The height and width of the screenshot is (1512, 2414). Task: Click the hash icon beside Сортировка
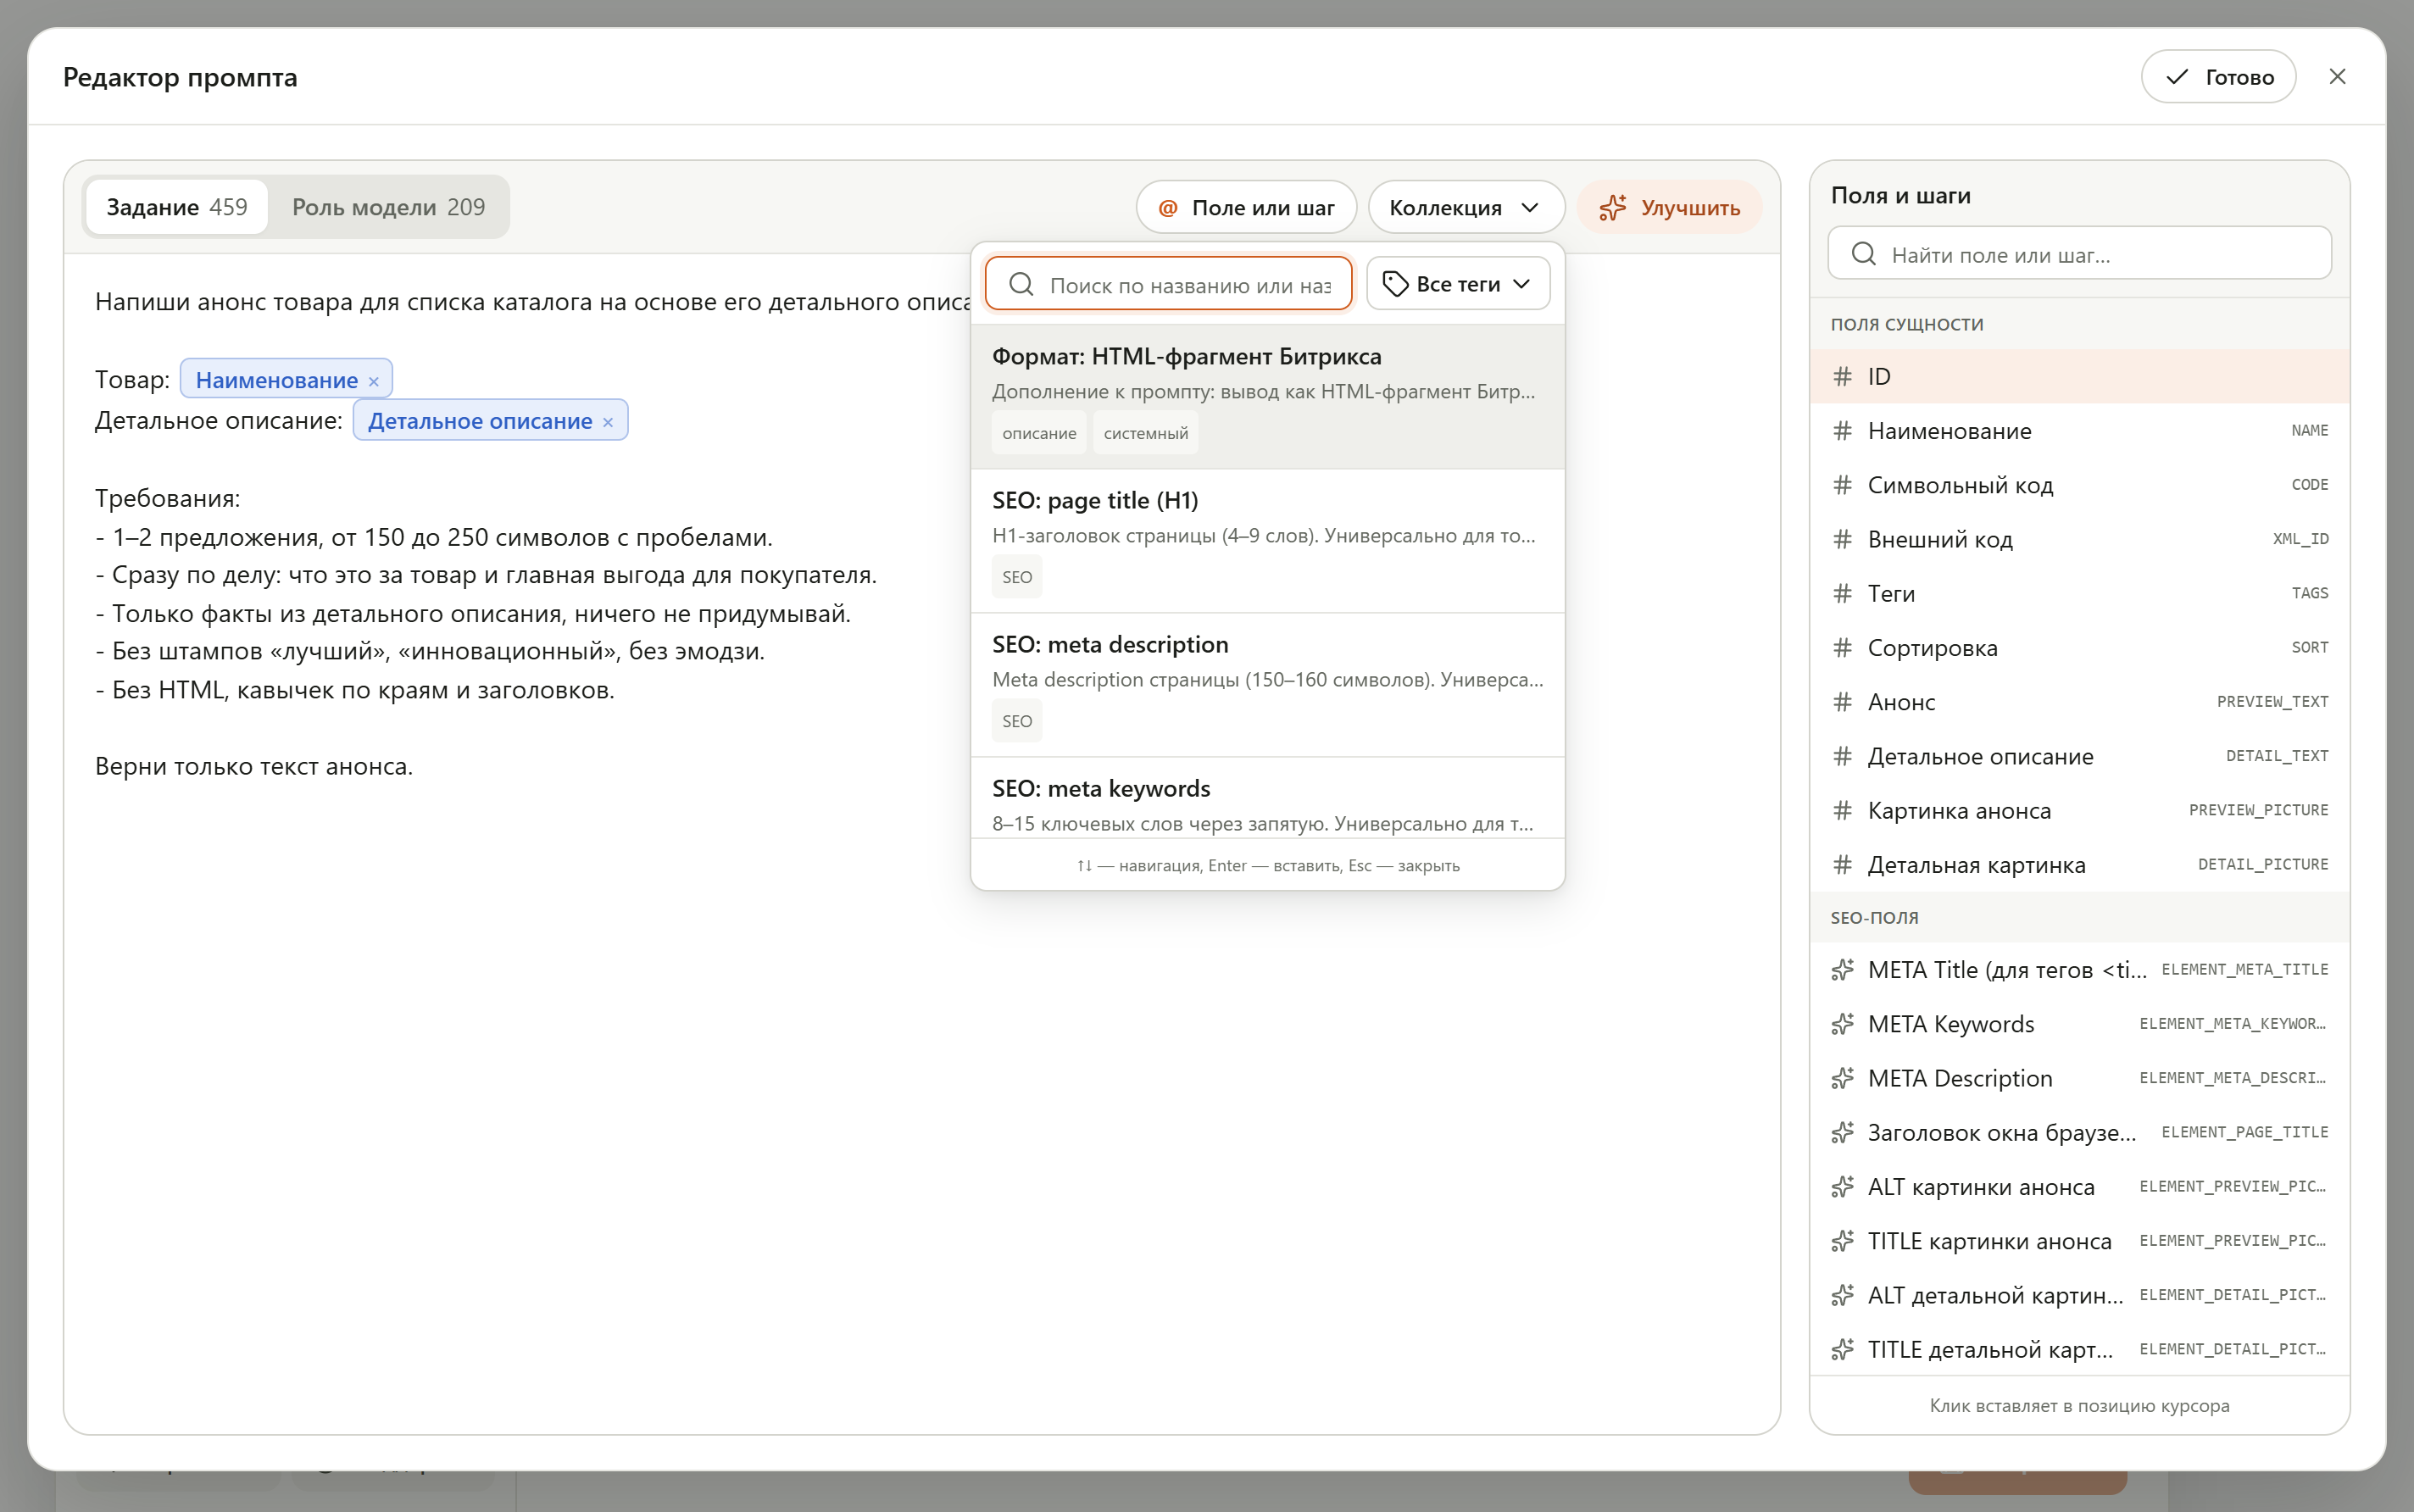(1842, 647)
